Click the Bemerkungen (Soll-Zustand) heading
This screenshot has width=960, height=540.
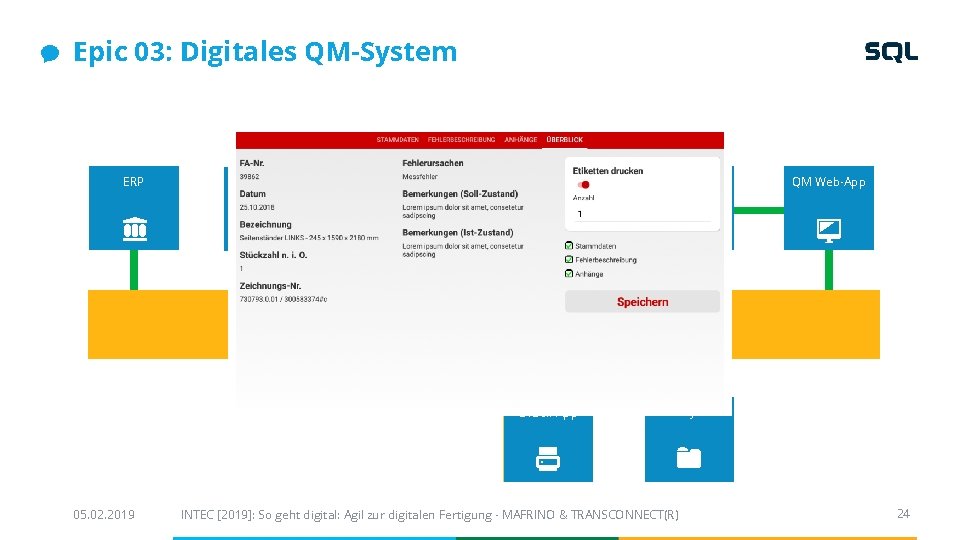tap(460, 193)
